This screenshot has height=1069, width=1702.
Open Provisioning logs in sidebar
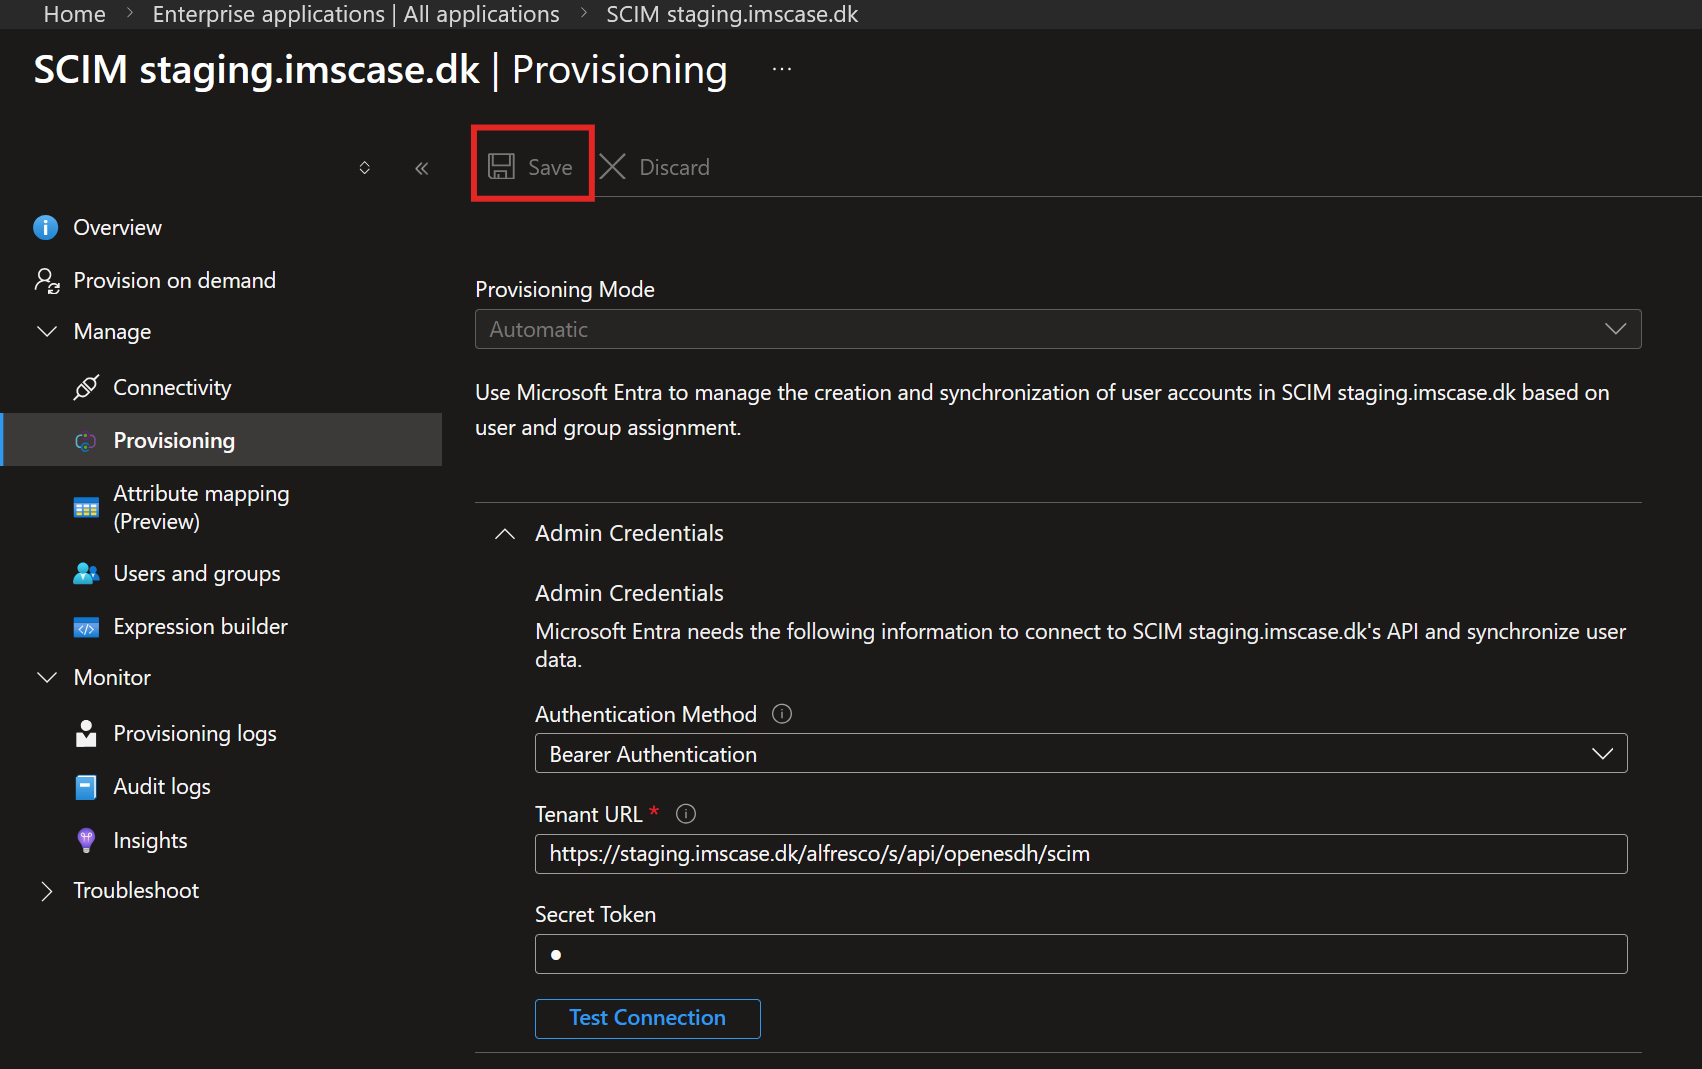point(195,734)
